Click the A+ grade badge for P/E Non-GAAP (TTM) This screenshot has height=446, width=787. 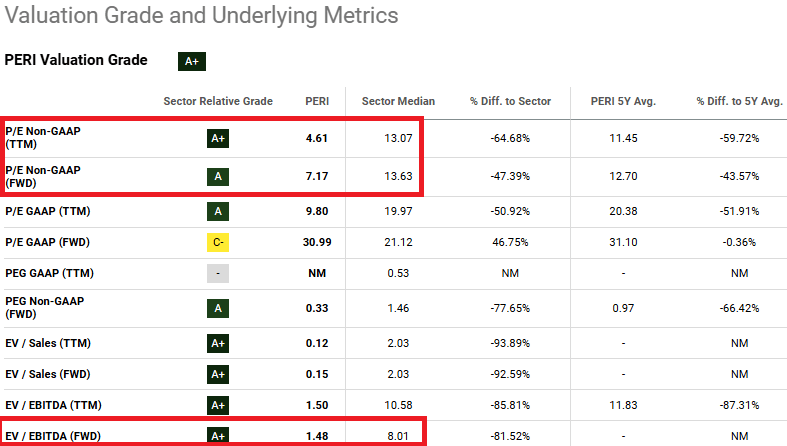click(x=217, y=138)
